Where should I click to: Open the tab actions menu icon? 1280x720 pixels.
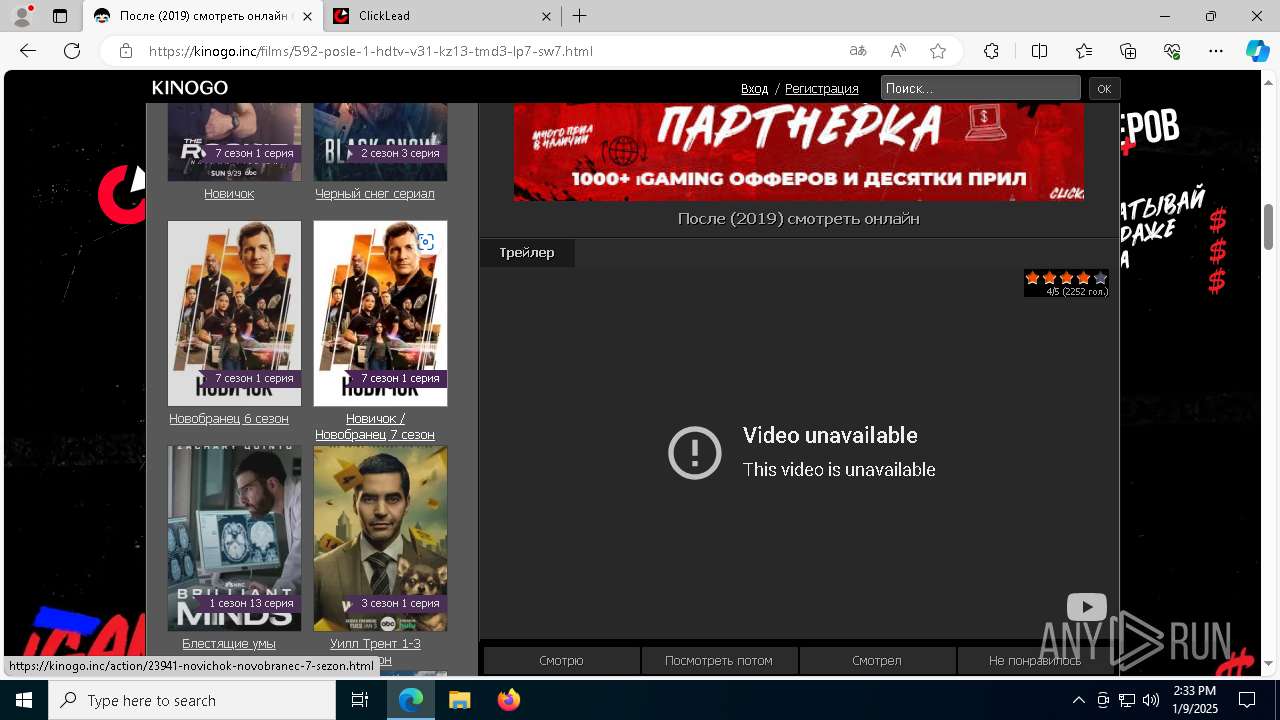(60, 16)
